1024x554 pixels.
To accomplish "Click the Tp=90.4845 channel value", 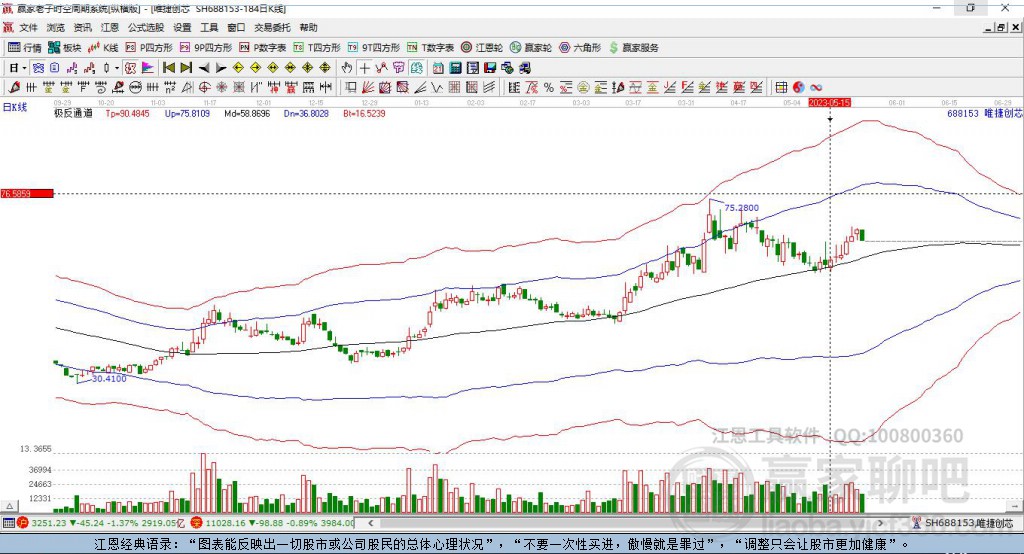I will [127, 114].
